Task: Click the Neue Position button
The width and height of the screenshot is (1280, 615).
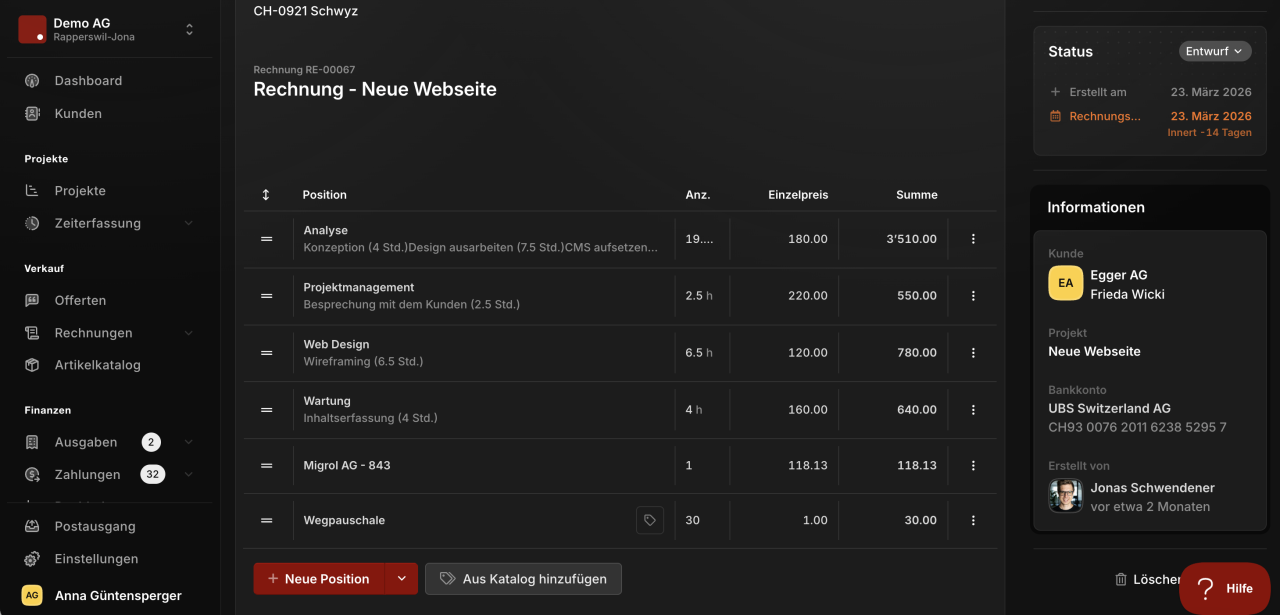Action: [x=319, y=579]
